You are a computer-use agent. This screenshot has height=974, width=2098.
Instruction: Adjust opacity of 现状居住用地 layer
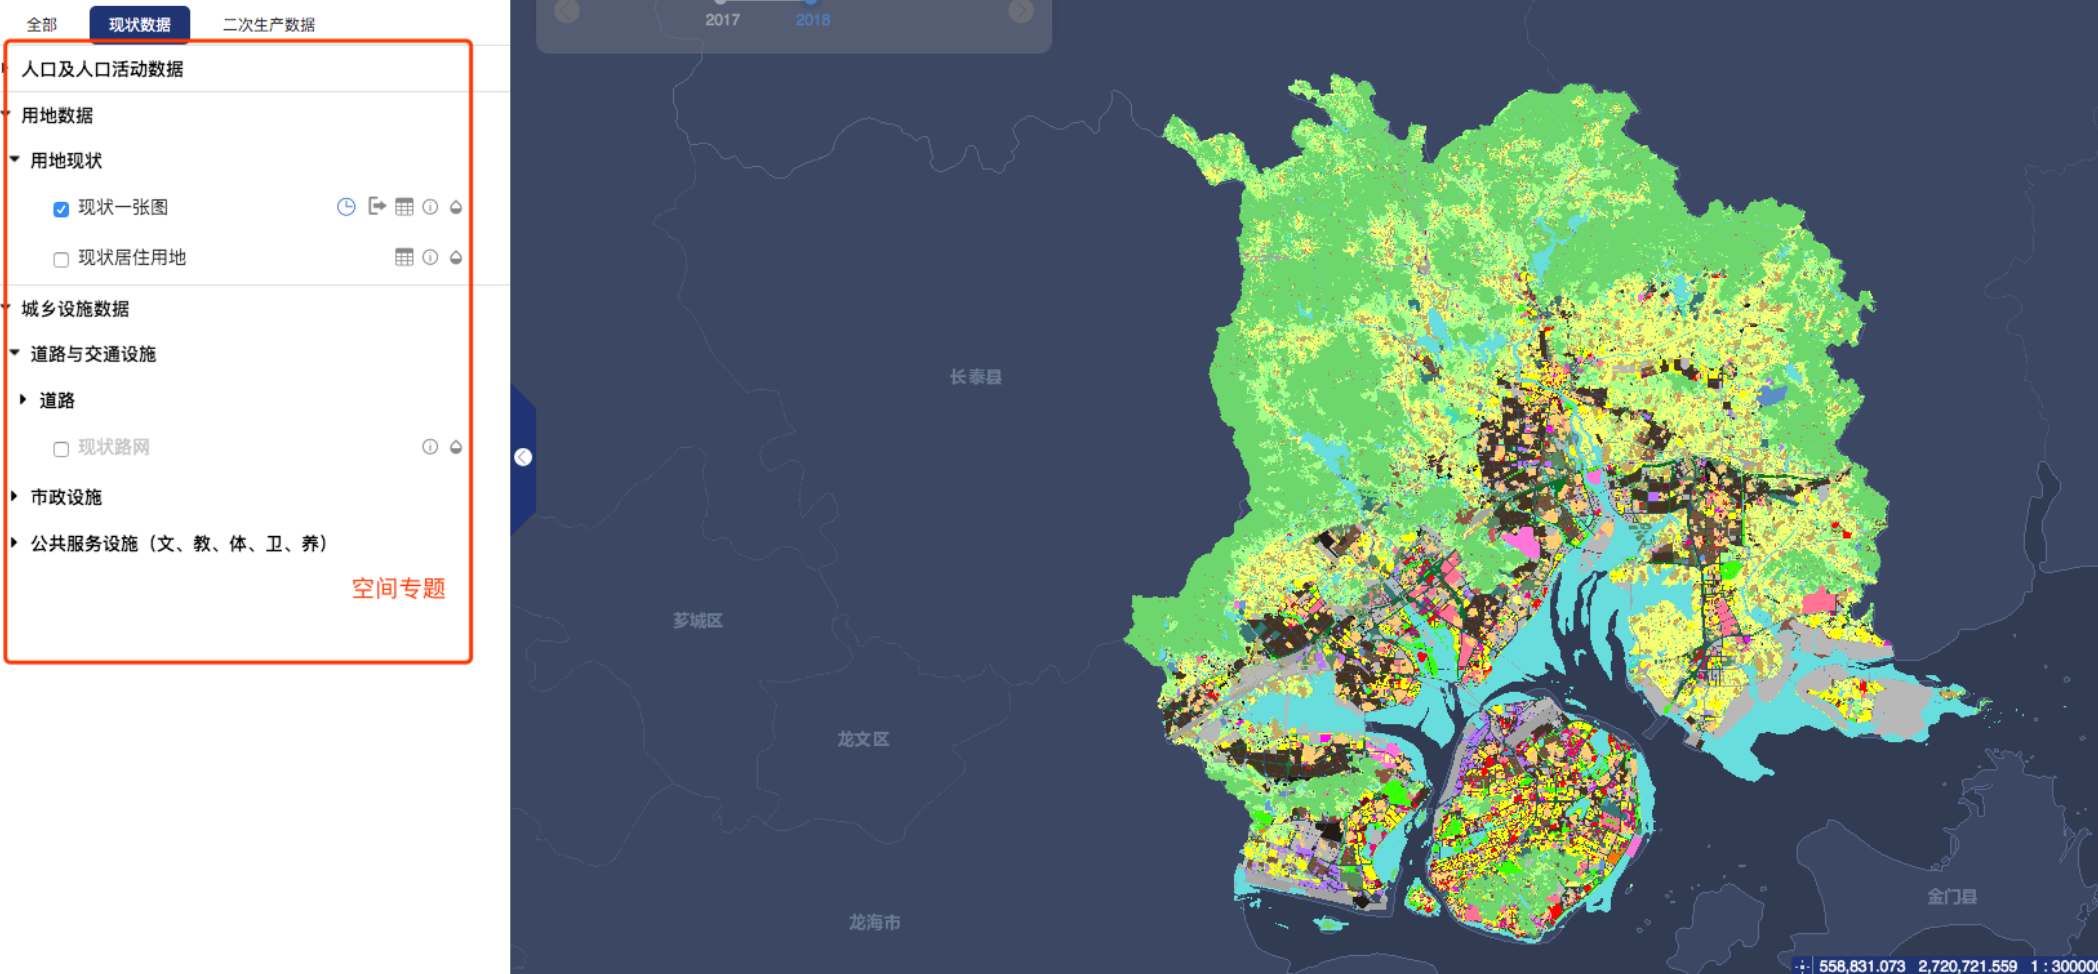pos(456,257)
